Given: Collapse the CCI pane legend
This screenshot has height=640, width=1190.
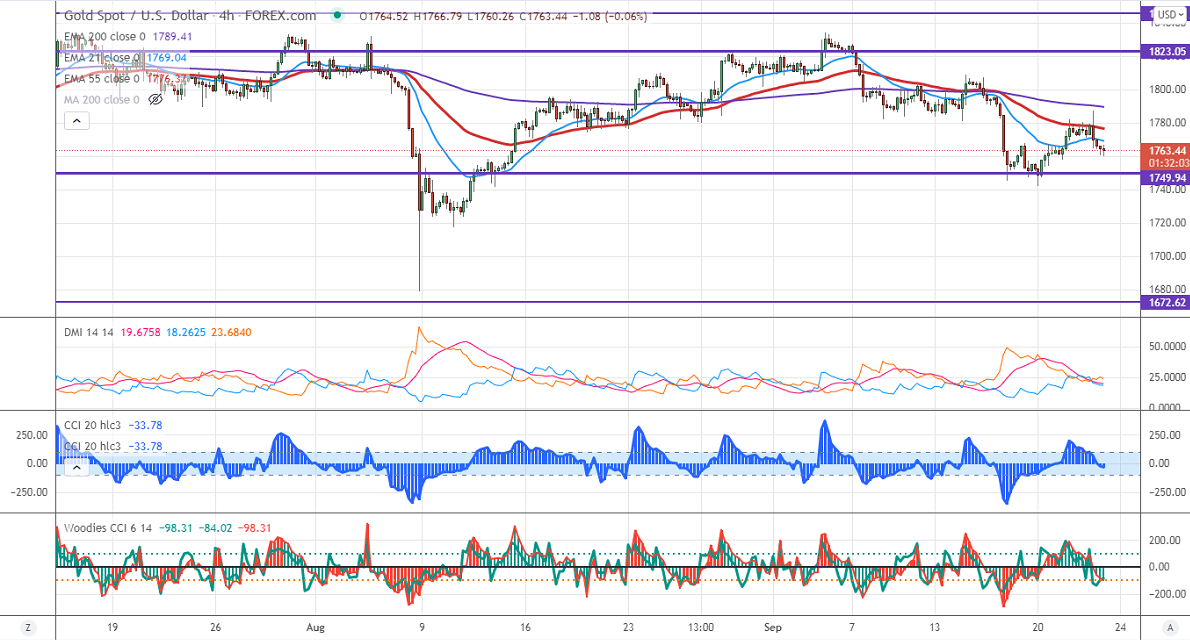Looking at the screenshot, I should pos(77,467).
